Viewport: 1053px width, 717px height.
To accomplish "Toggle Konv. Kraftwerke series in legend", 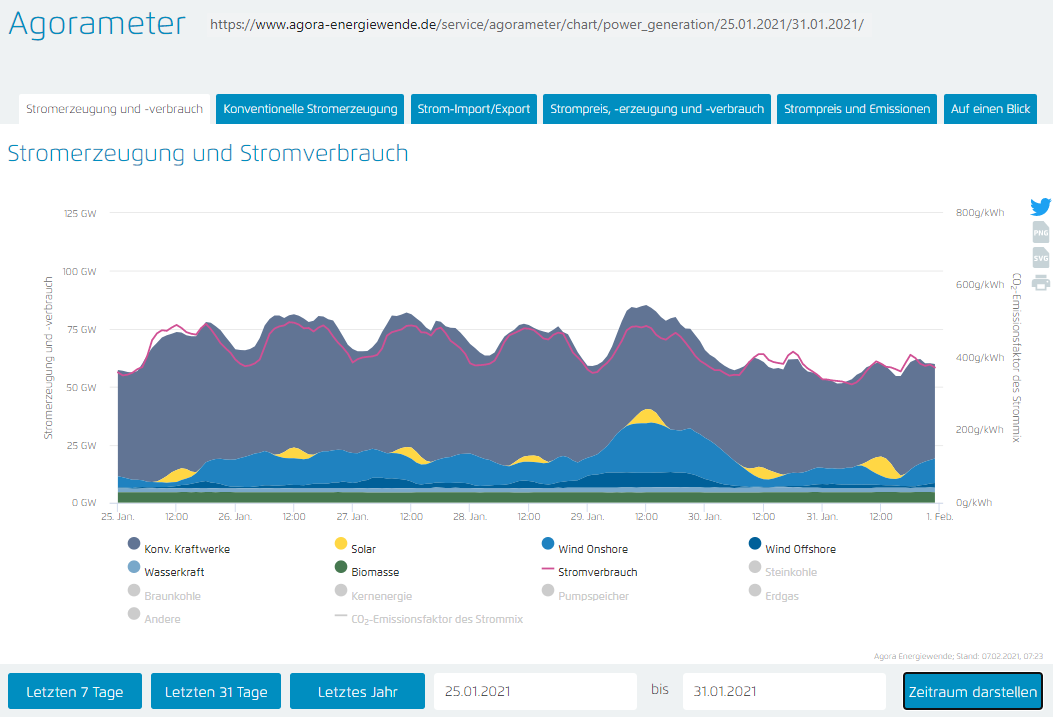I will (186, 549).
